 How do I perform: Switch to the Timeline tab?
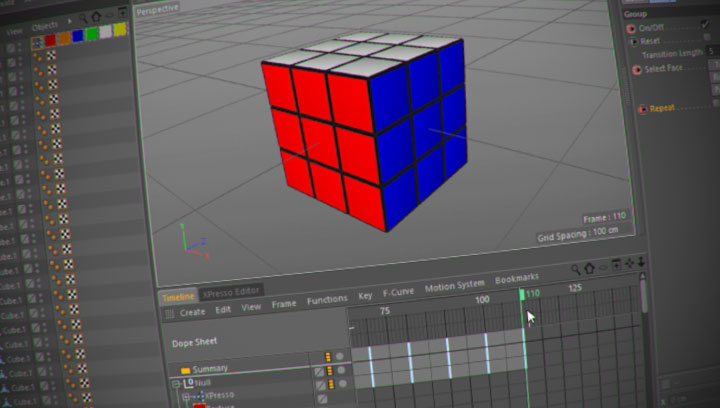click(178, 297)
